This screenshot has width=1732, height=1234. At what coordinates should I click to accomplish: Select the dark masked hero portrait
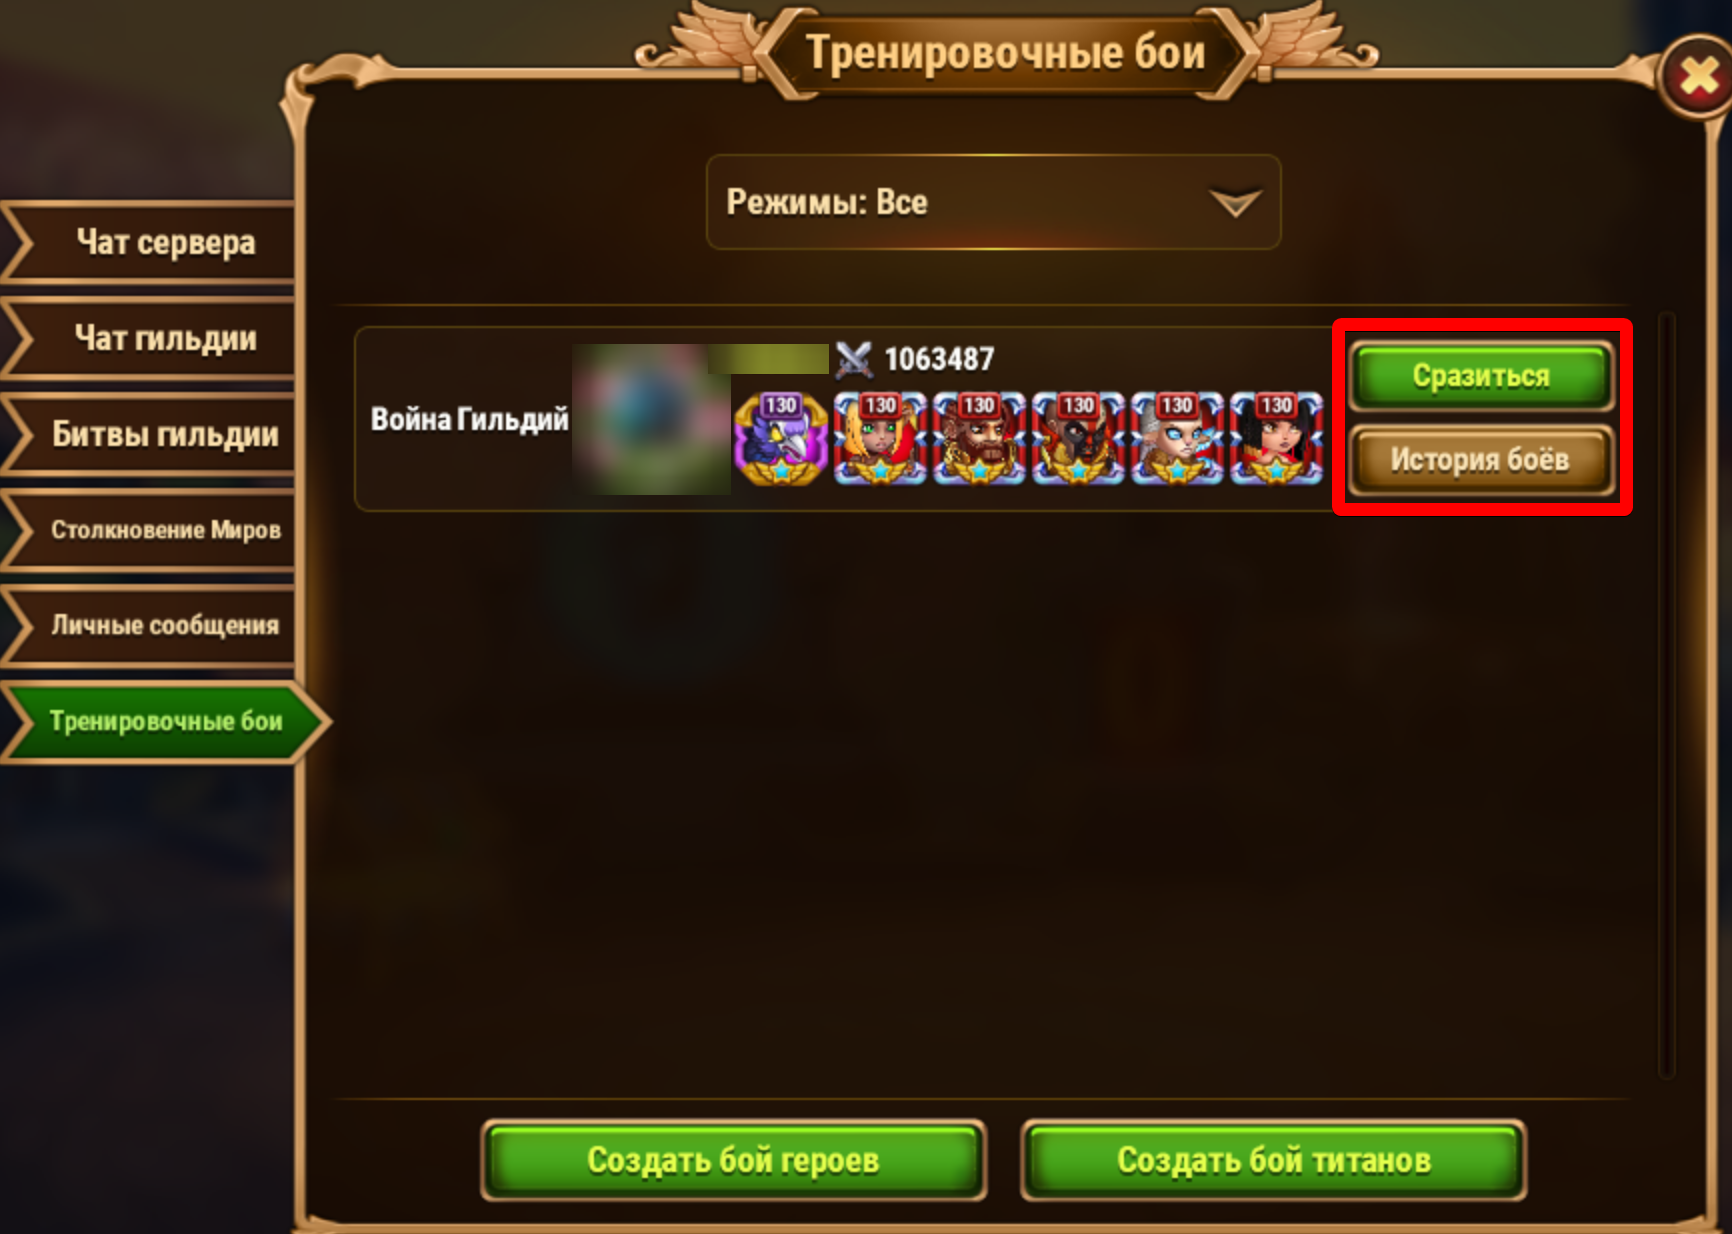coord(1078,439)
